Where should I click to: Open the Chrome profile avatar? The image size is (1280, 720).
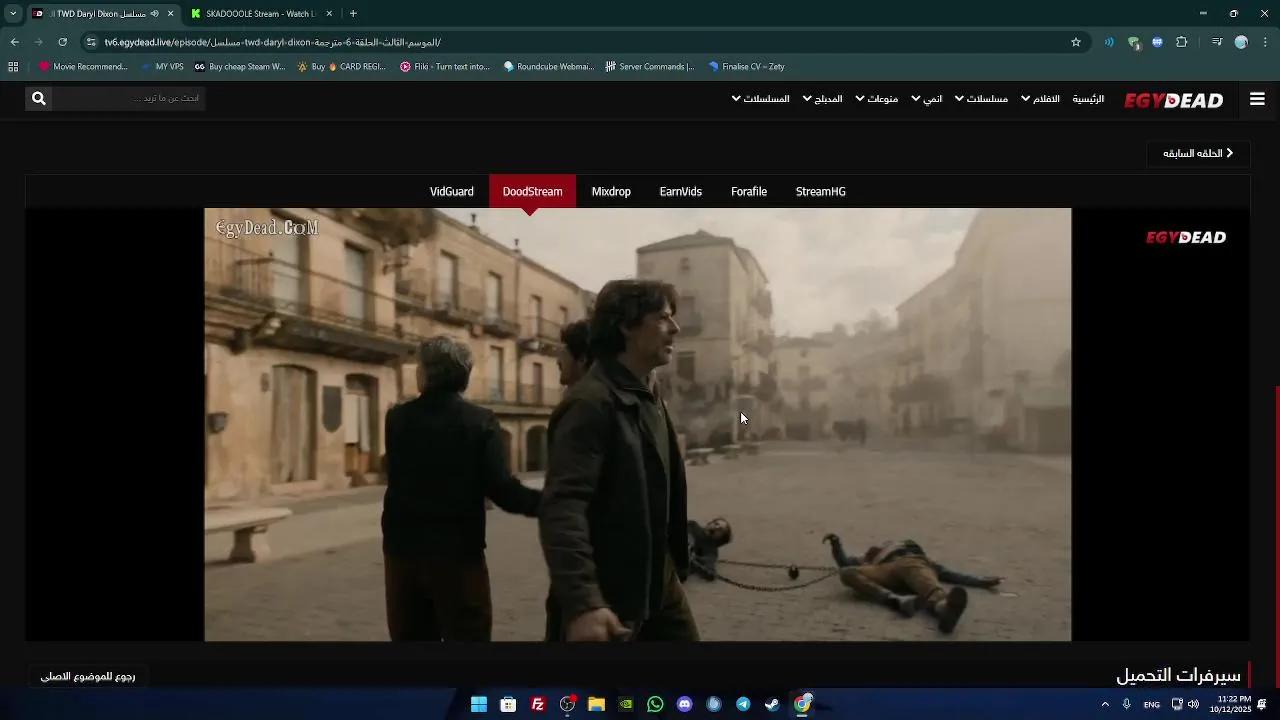[1241, 42]
